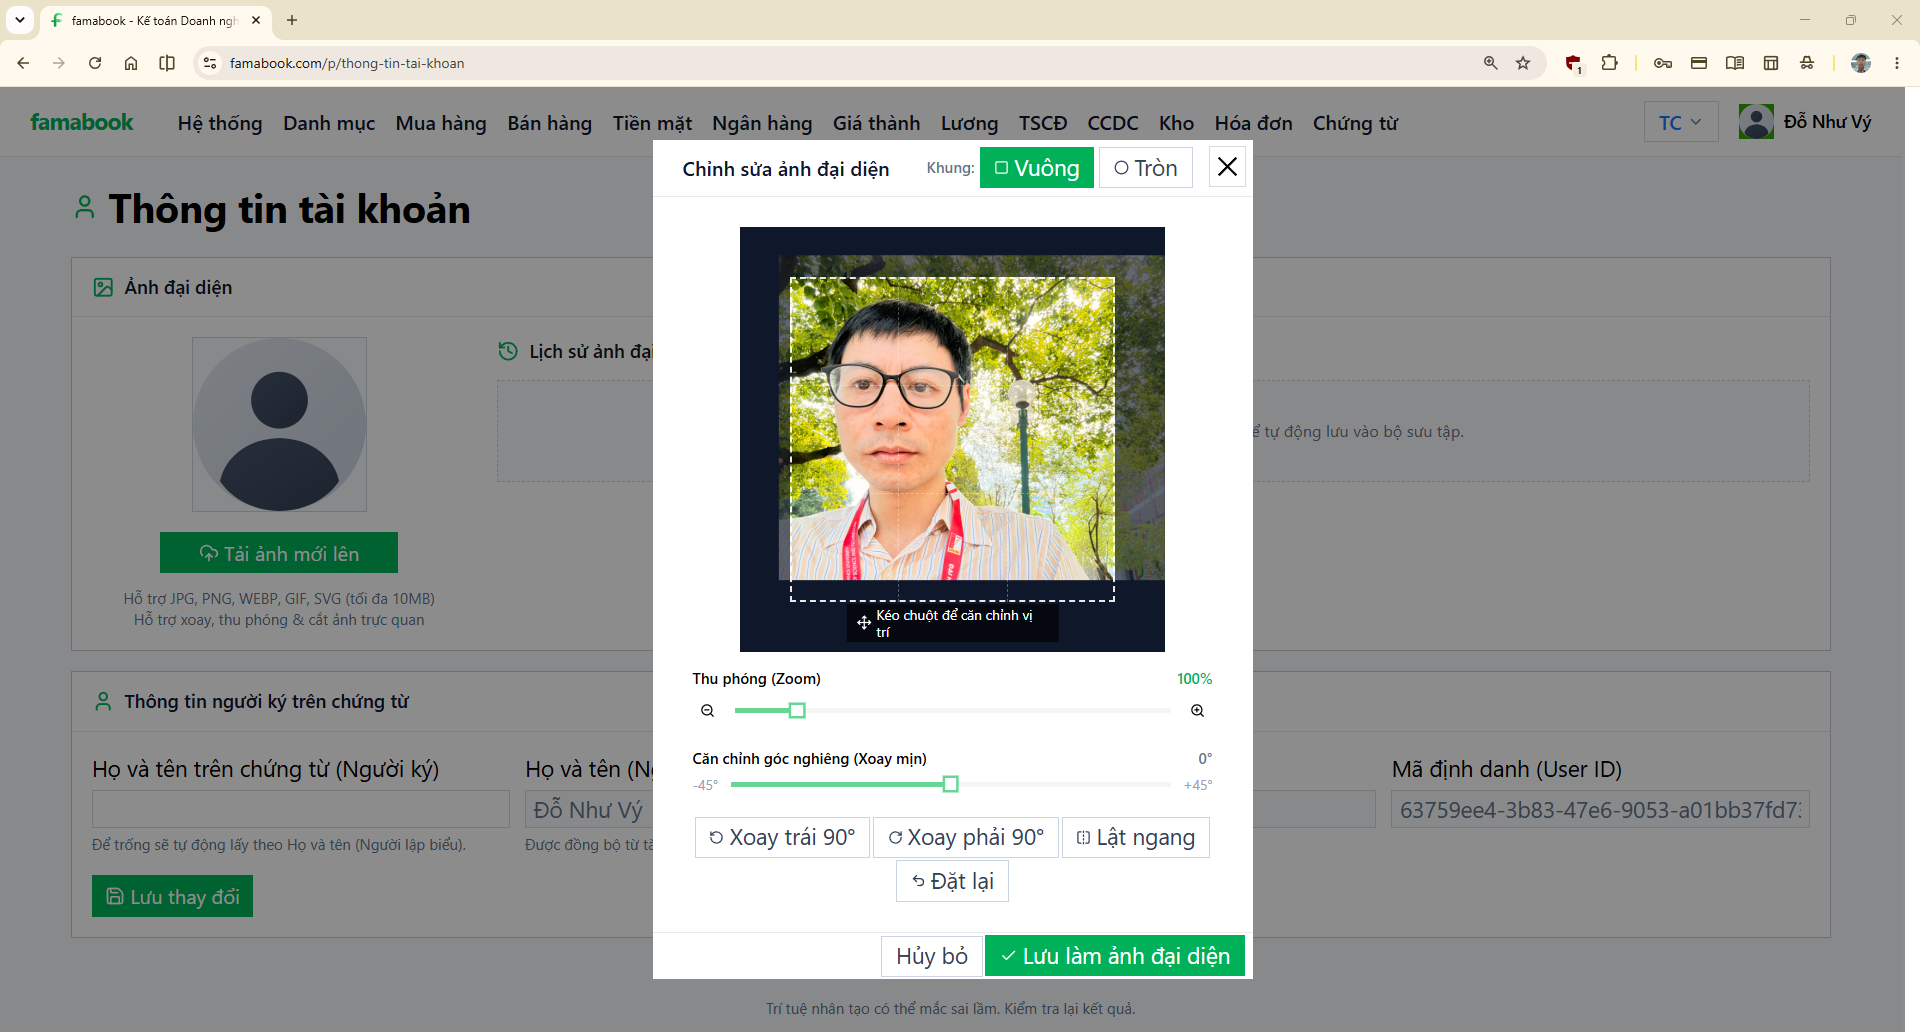Open the Mua hàng menu

(441, 123)
